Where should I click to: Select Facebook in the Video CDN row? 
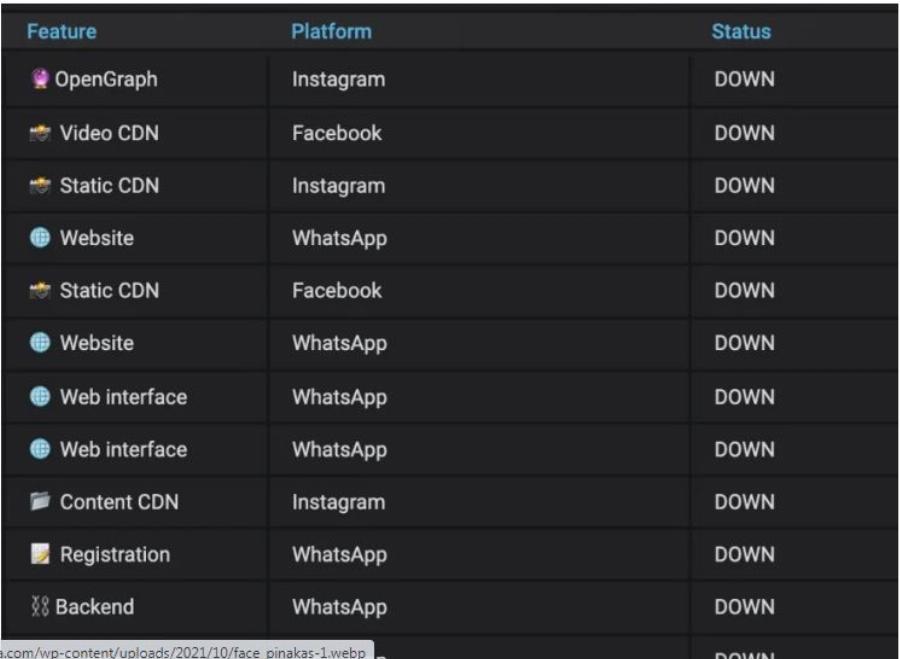coord(336,133)
